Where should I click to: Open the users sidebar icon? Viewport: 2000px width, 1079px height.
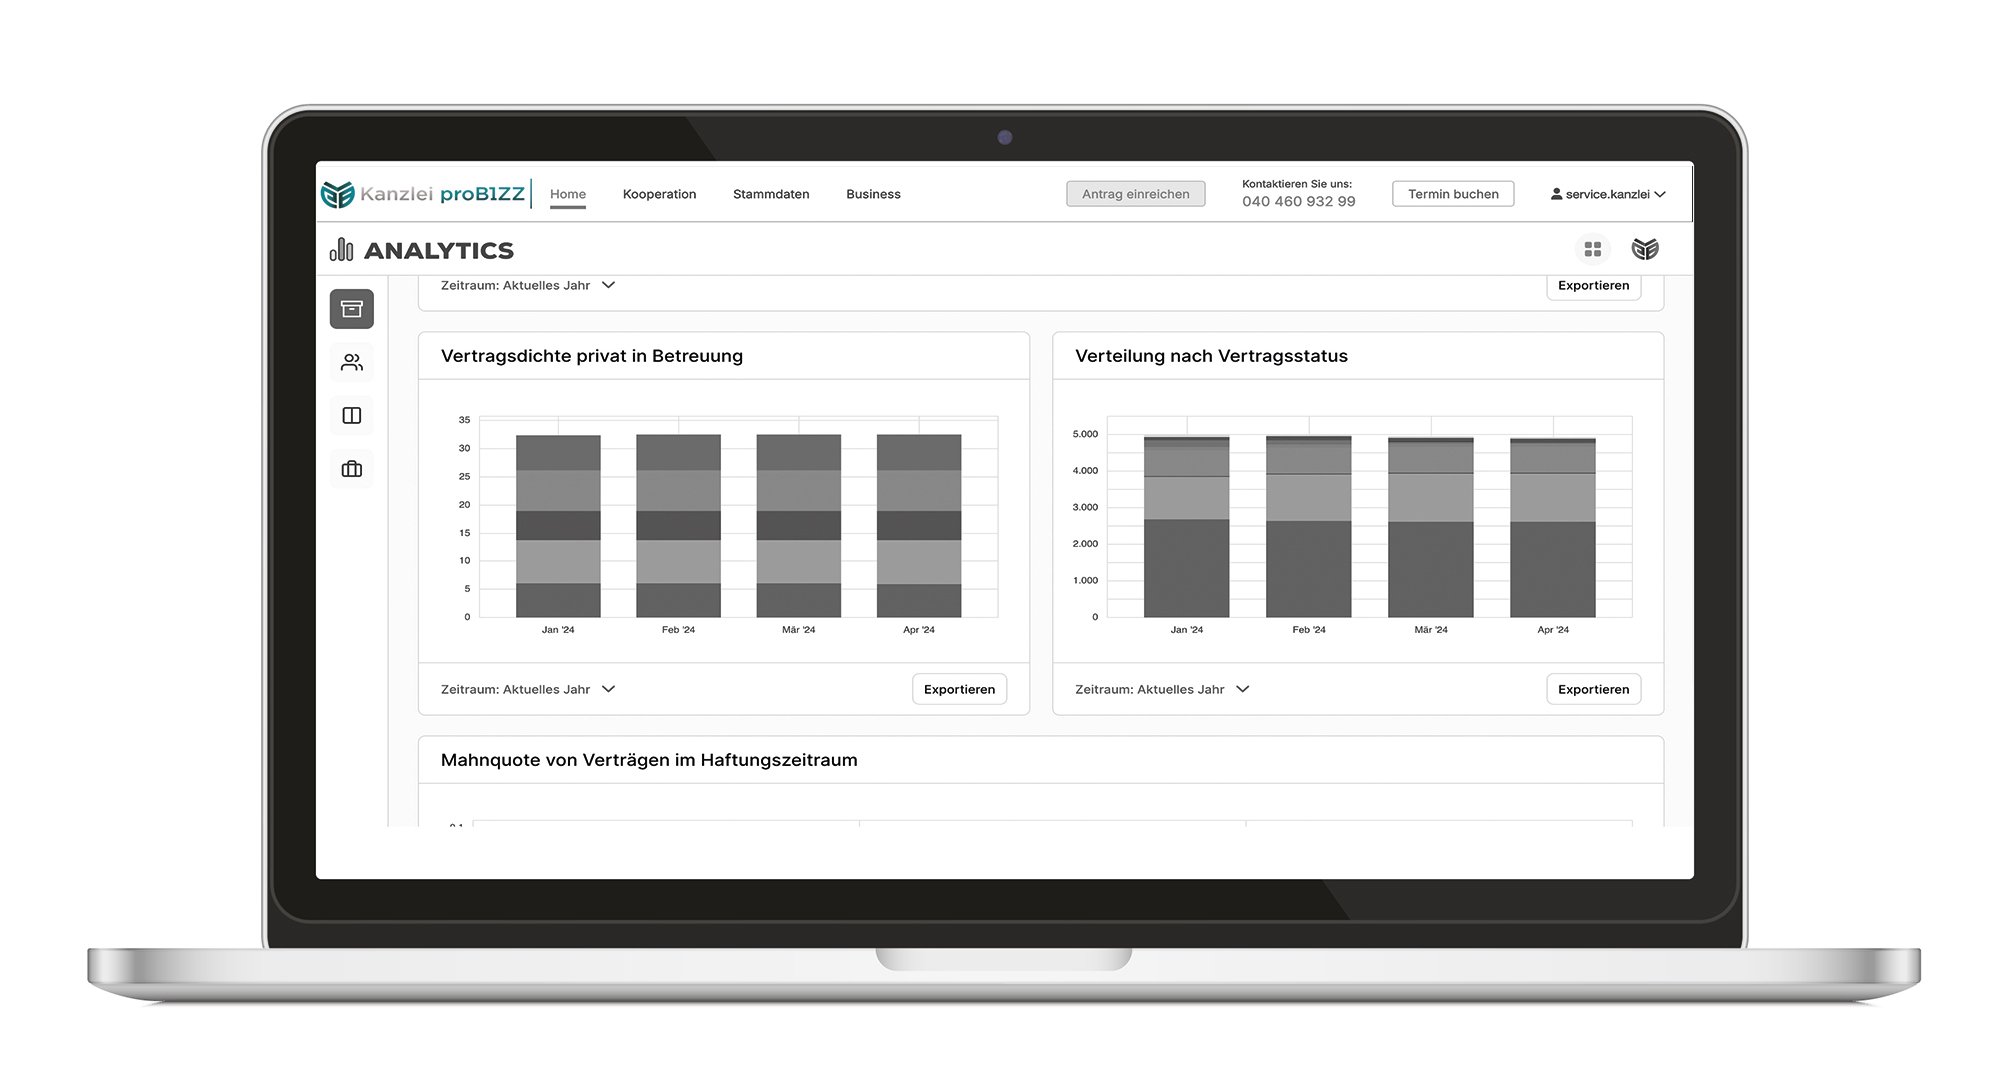pos(352,362)
